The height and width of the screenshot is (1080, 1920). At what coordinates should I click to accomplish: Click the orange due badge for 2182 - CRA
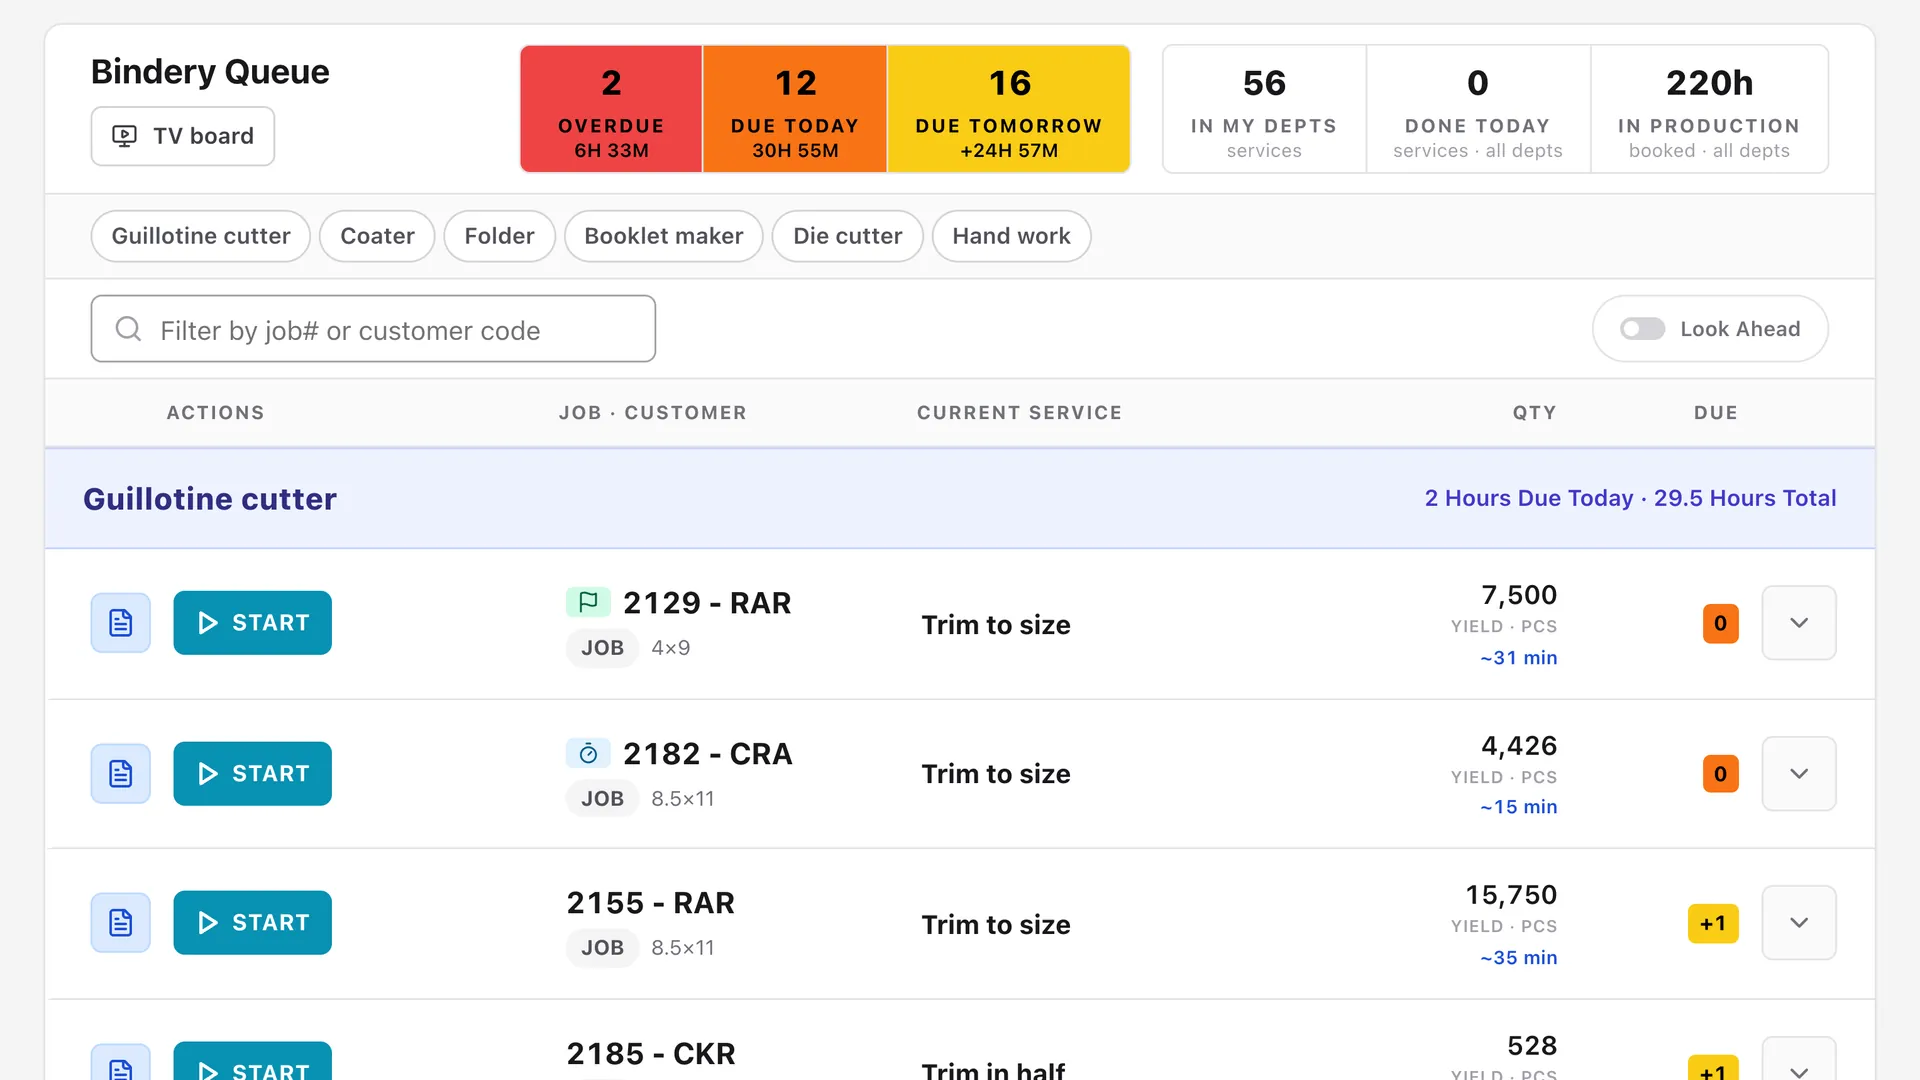click(x=1721, y=774)
